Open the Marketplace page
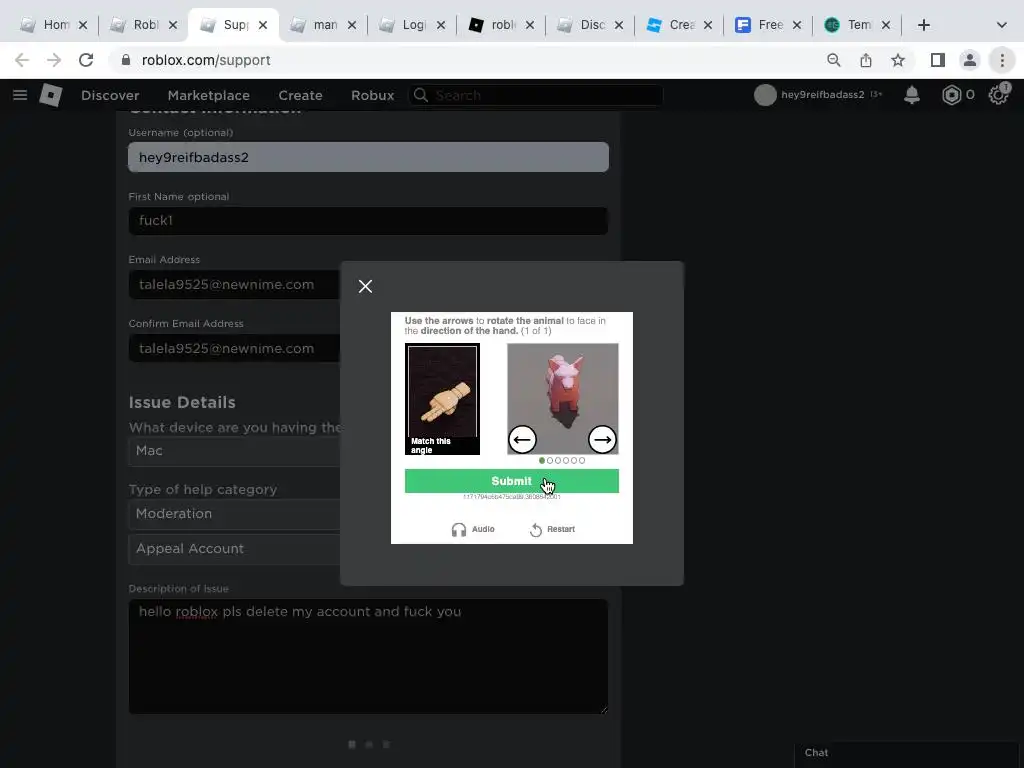The height and width of the screenshot is (768, 1024). 208,95
